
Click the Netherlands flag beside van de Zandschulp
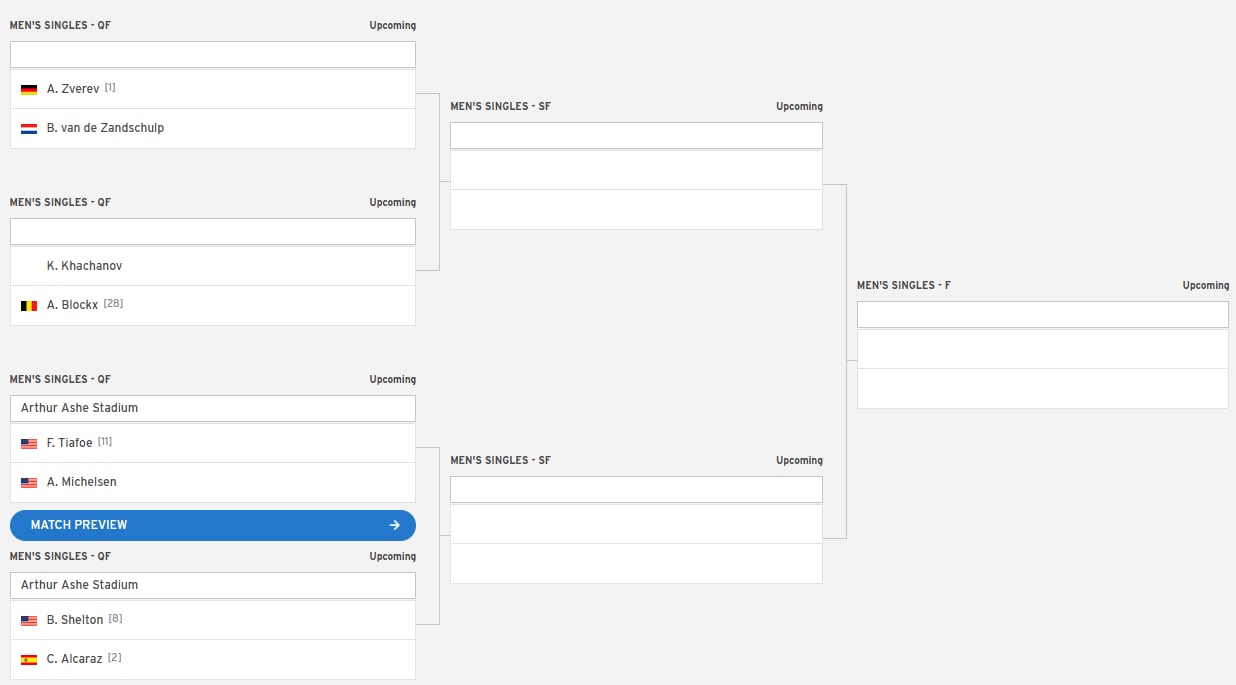pos(29,128)
